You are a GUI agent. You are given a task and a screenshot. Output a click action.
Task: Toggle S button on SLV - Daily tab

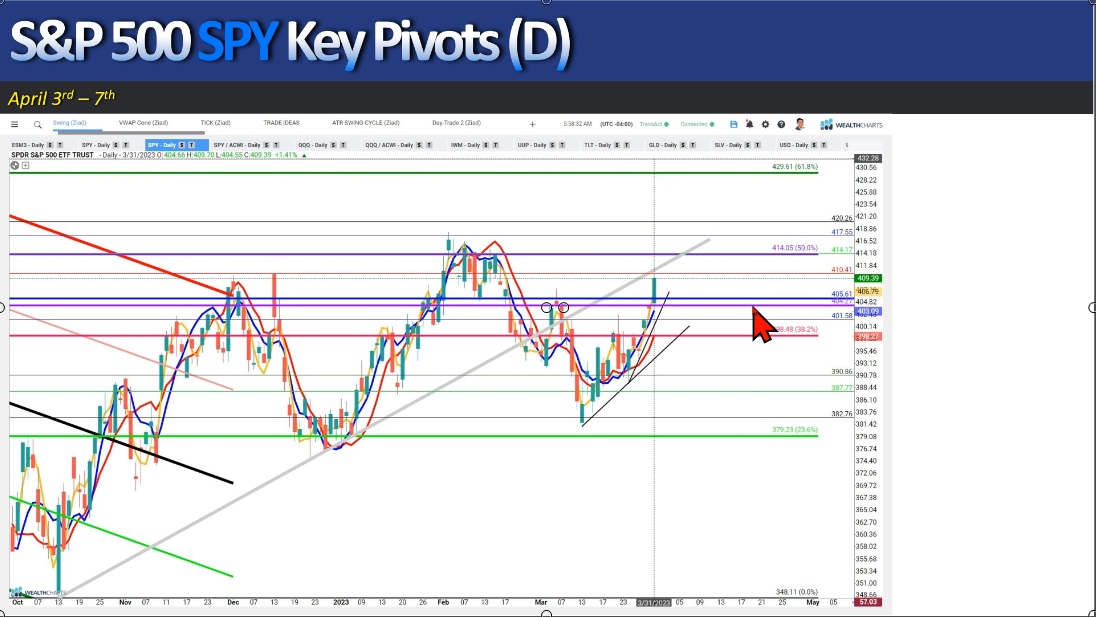(x=748, y=145)
